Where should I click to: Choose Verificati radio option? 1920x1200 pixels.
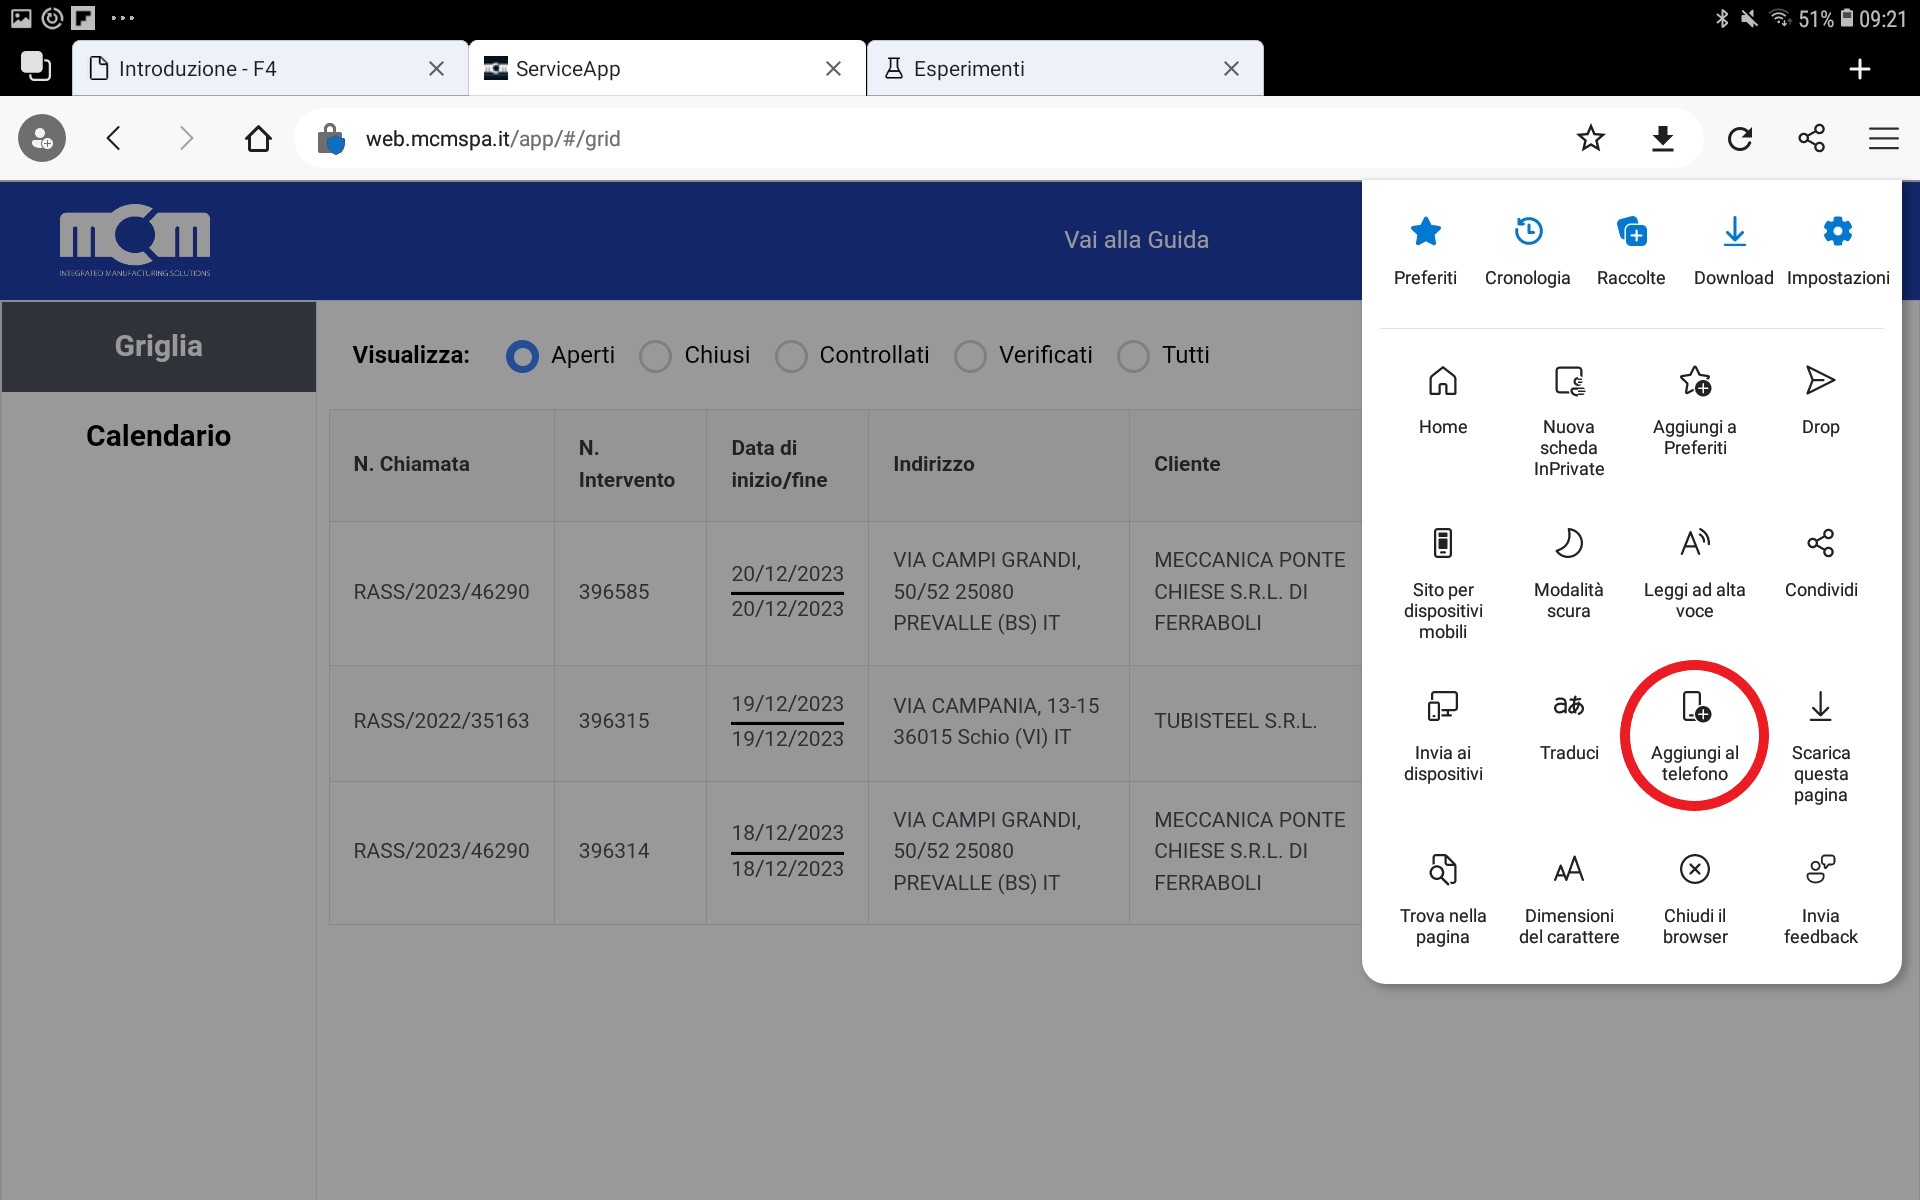970,356
